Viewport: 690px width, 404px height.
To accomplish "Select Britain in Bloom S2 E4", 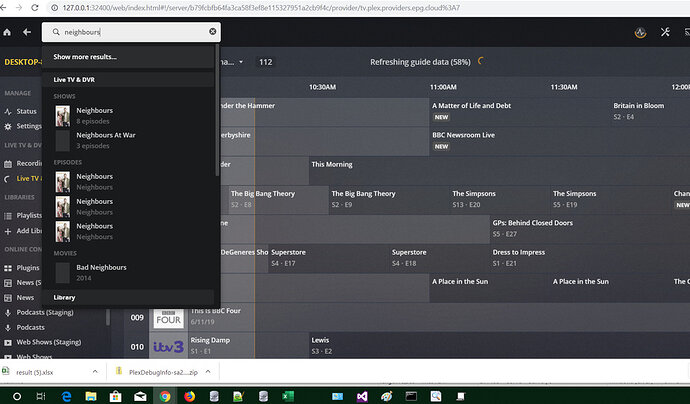I will pyautogui.click(x=650, y=112).
